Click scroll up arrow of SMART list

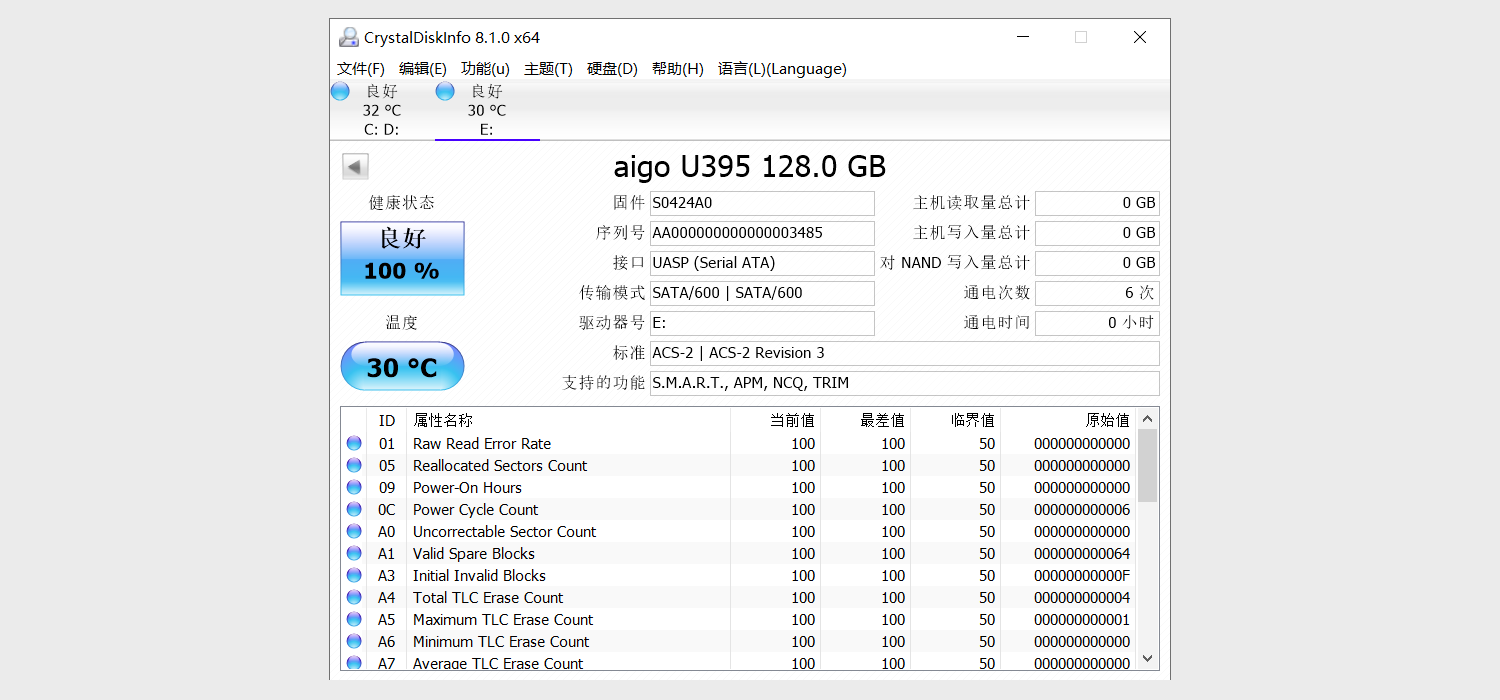click(x=1148, y=419)
